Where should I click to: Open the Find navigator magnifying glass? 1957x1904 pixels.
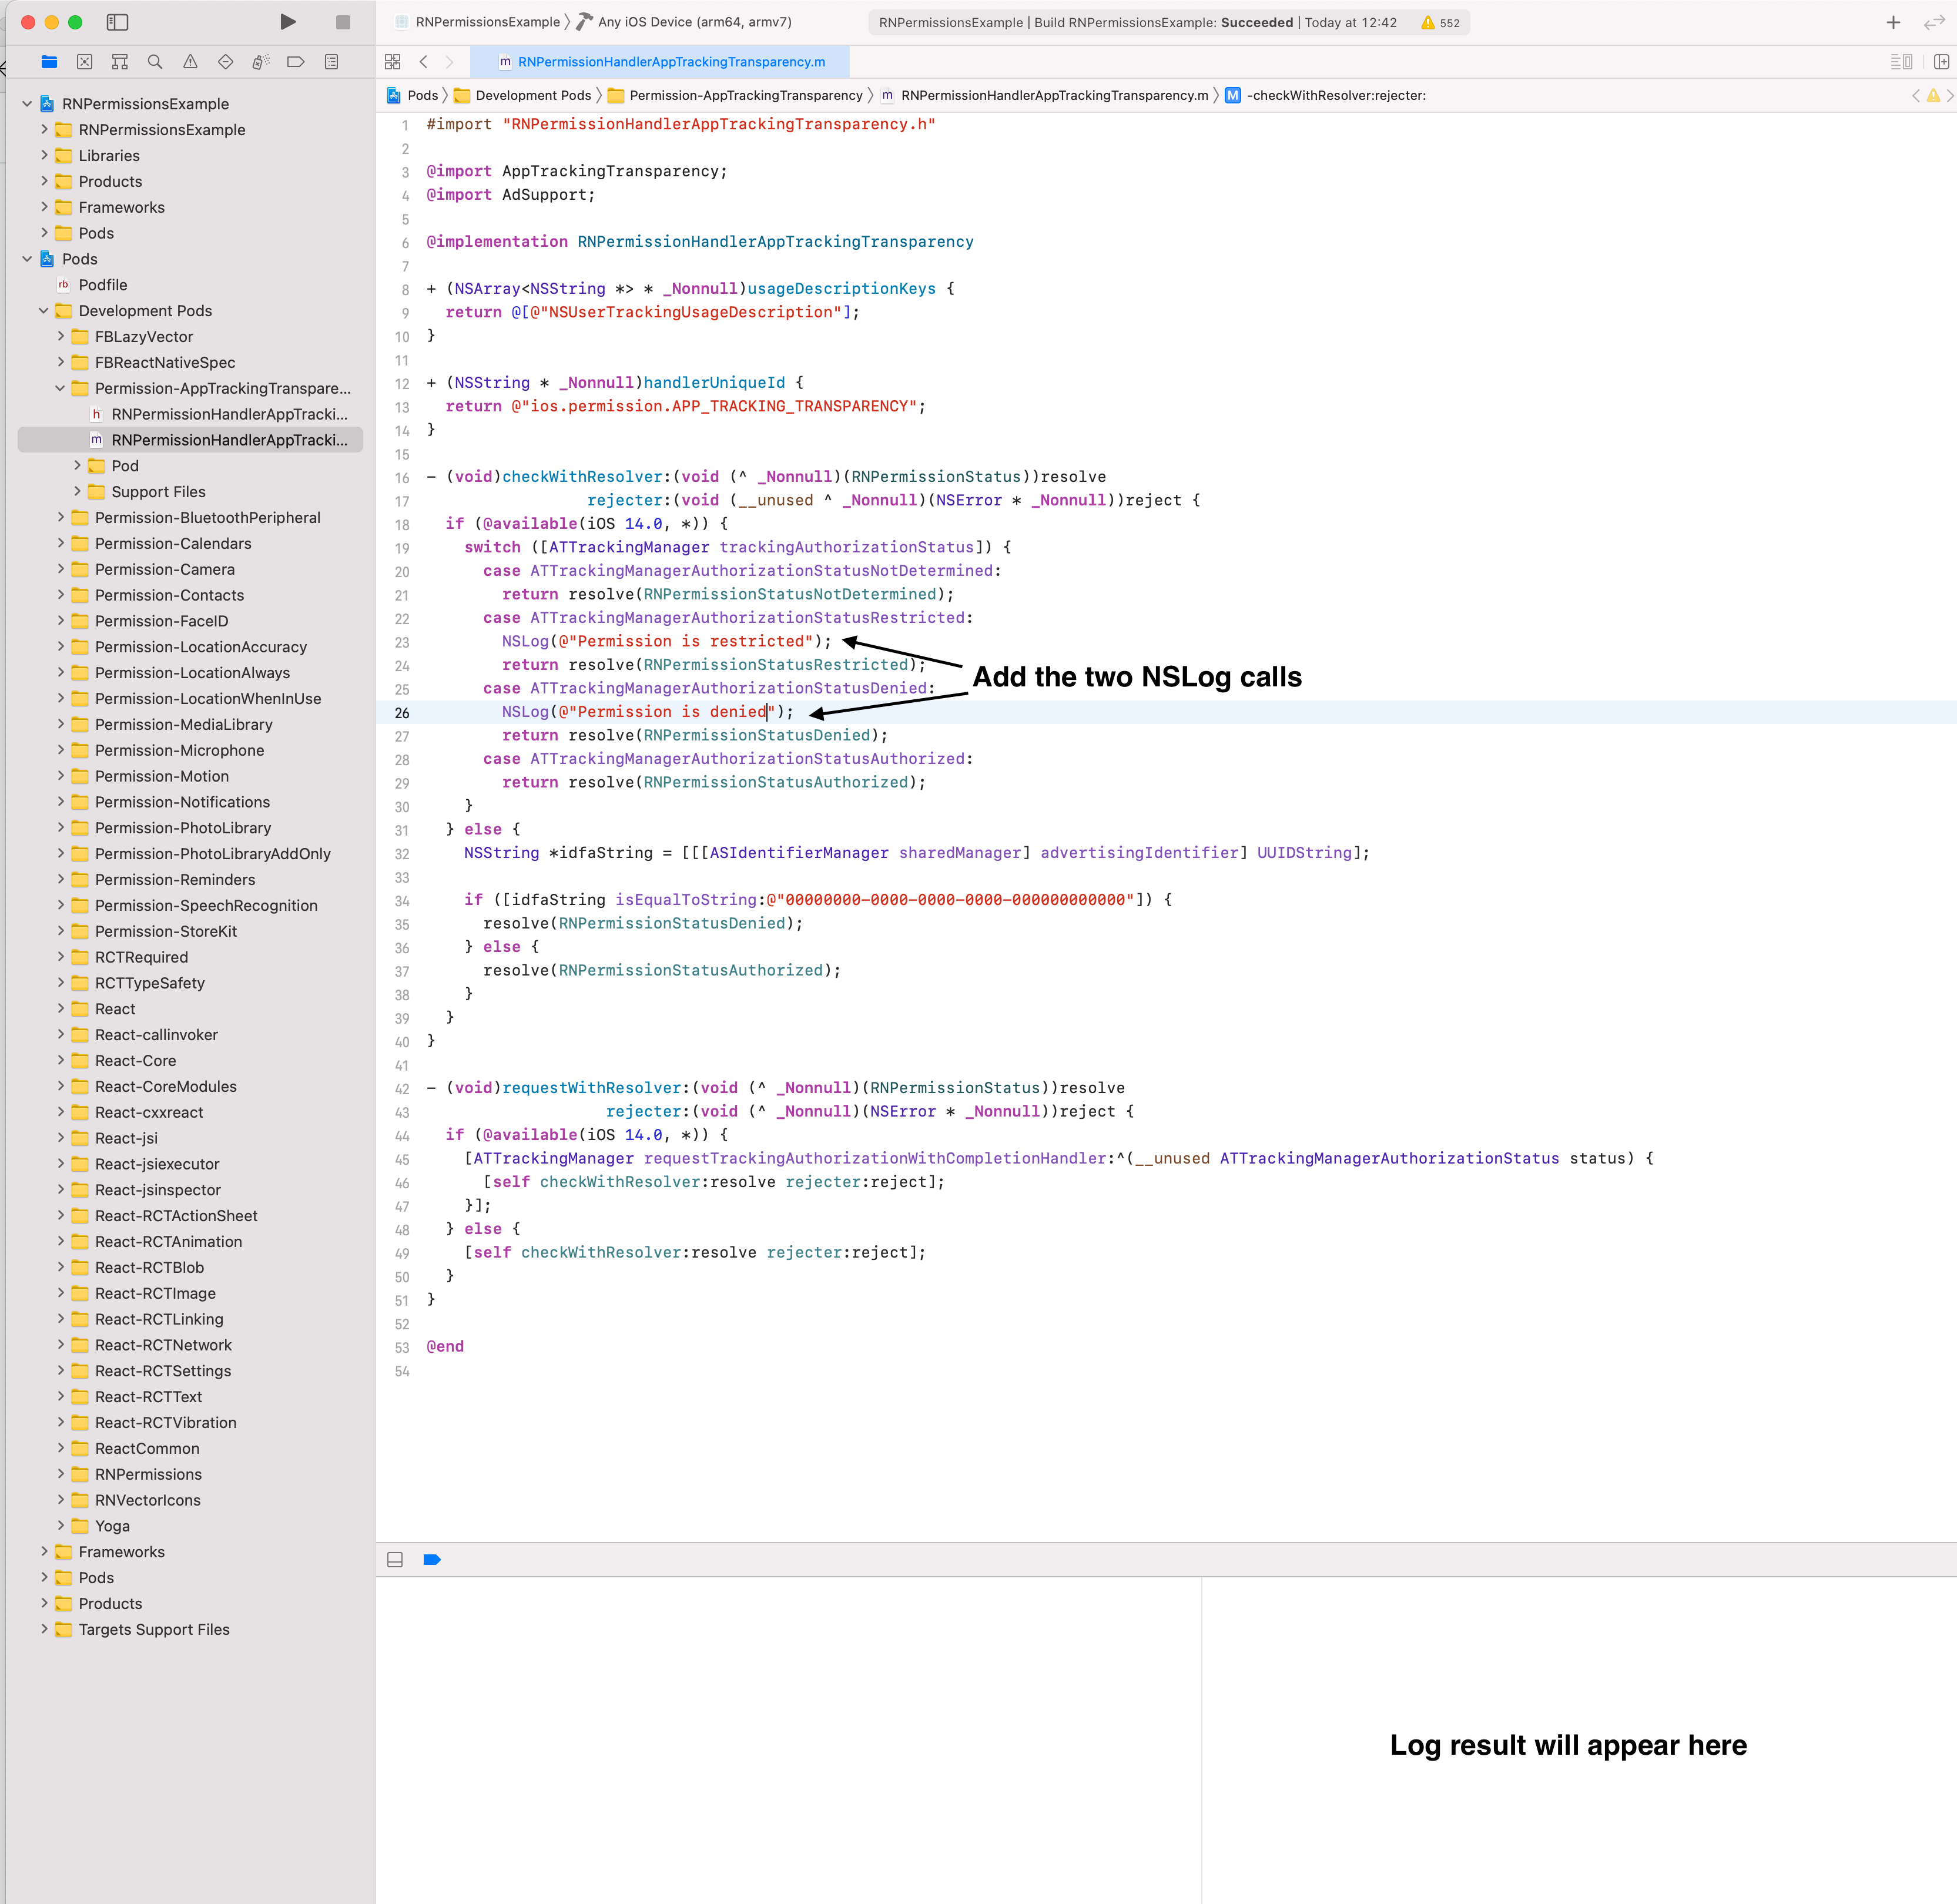coord(154,61)
